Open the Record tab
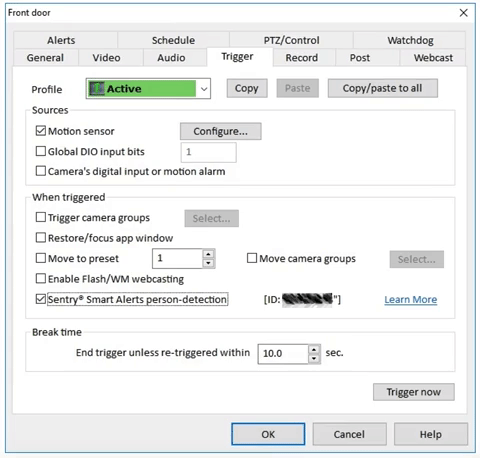This screenshot has width=480, height=458. coord(302,58)
